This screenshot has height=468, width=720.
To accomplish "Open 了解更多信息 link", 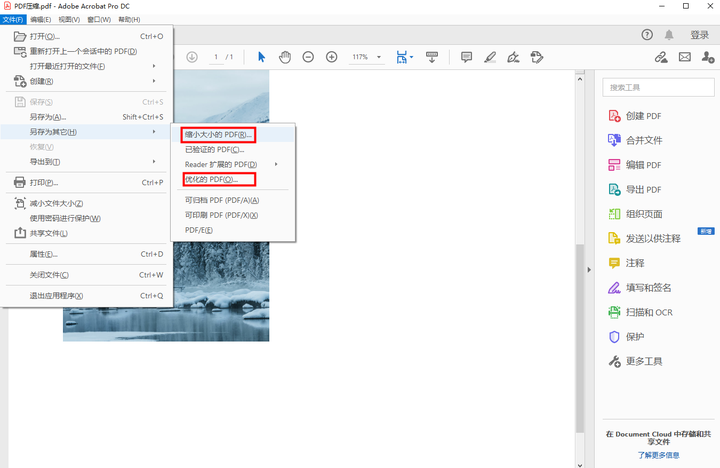I will point(658,455).
